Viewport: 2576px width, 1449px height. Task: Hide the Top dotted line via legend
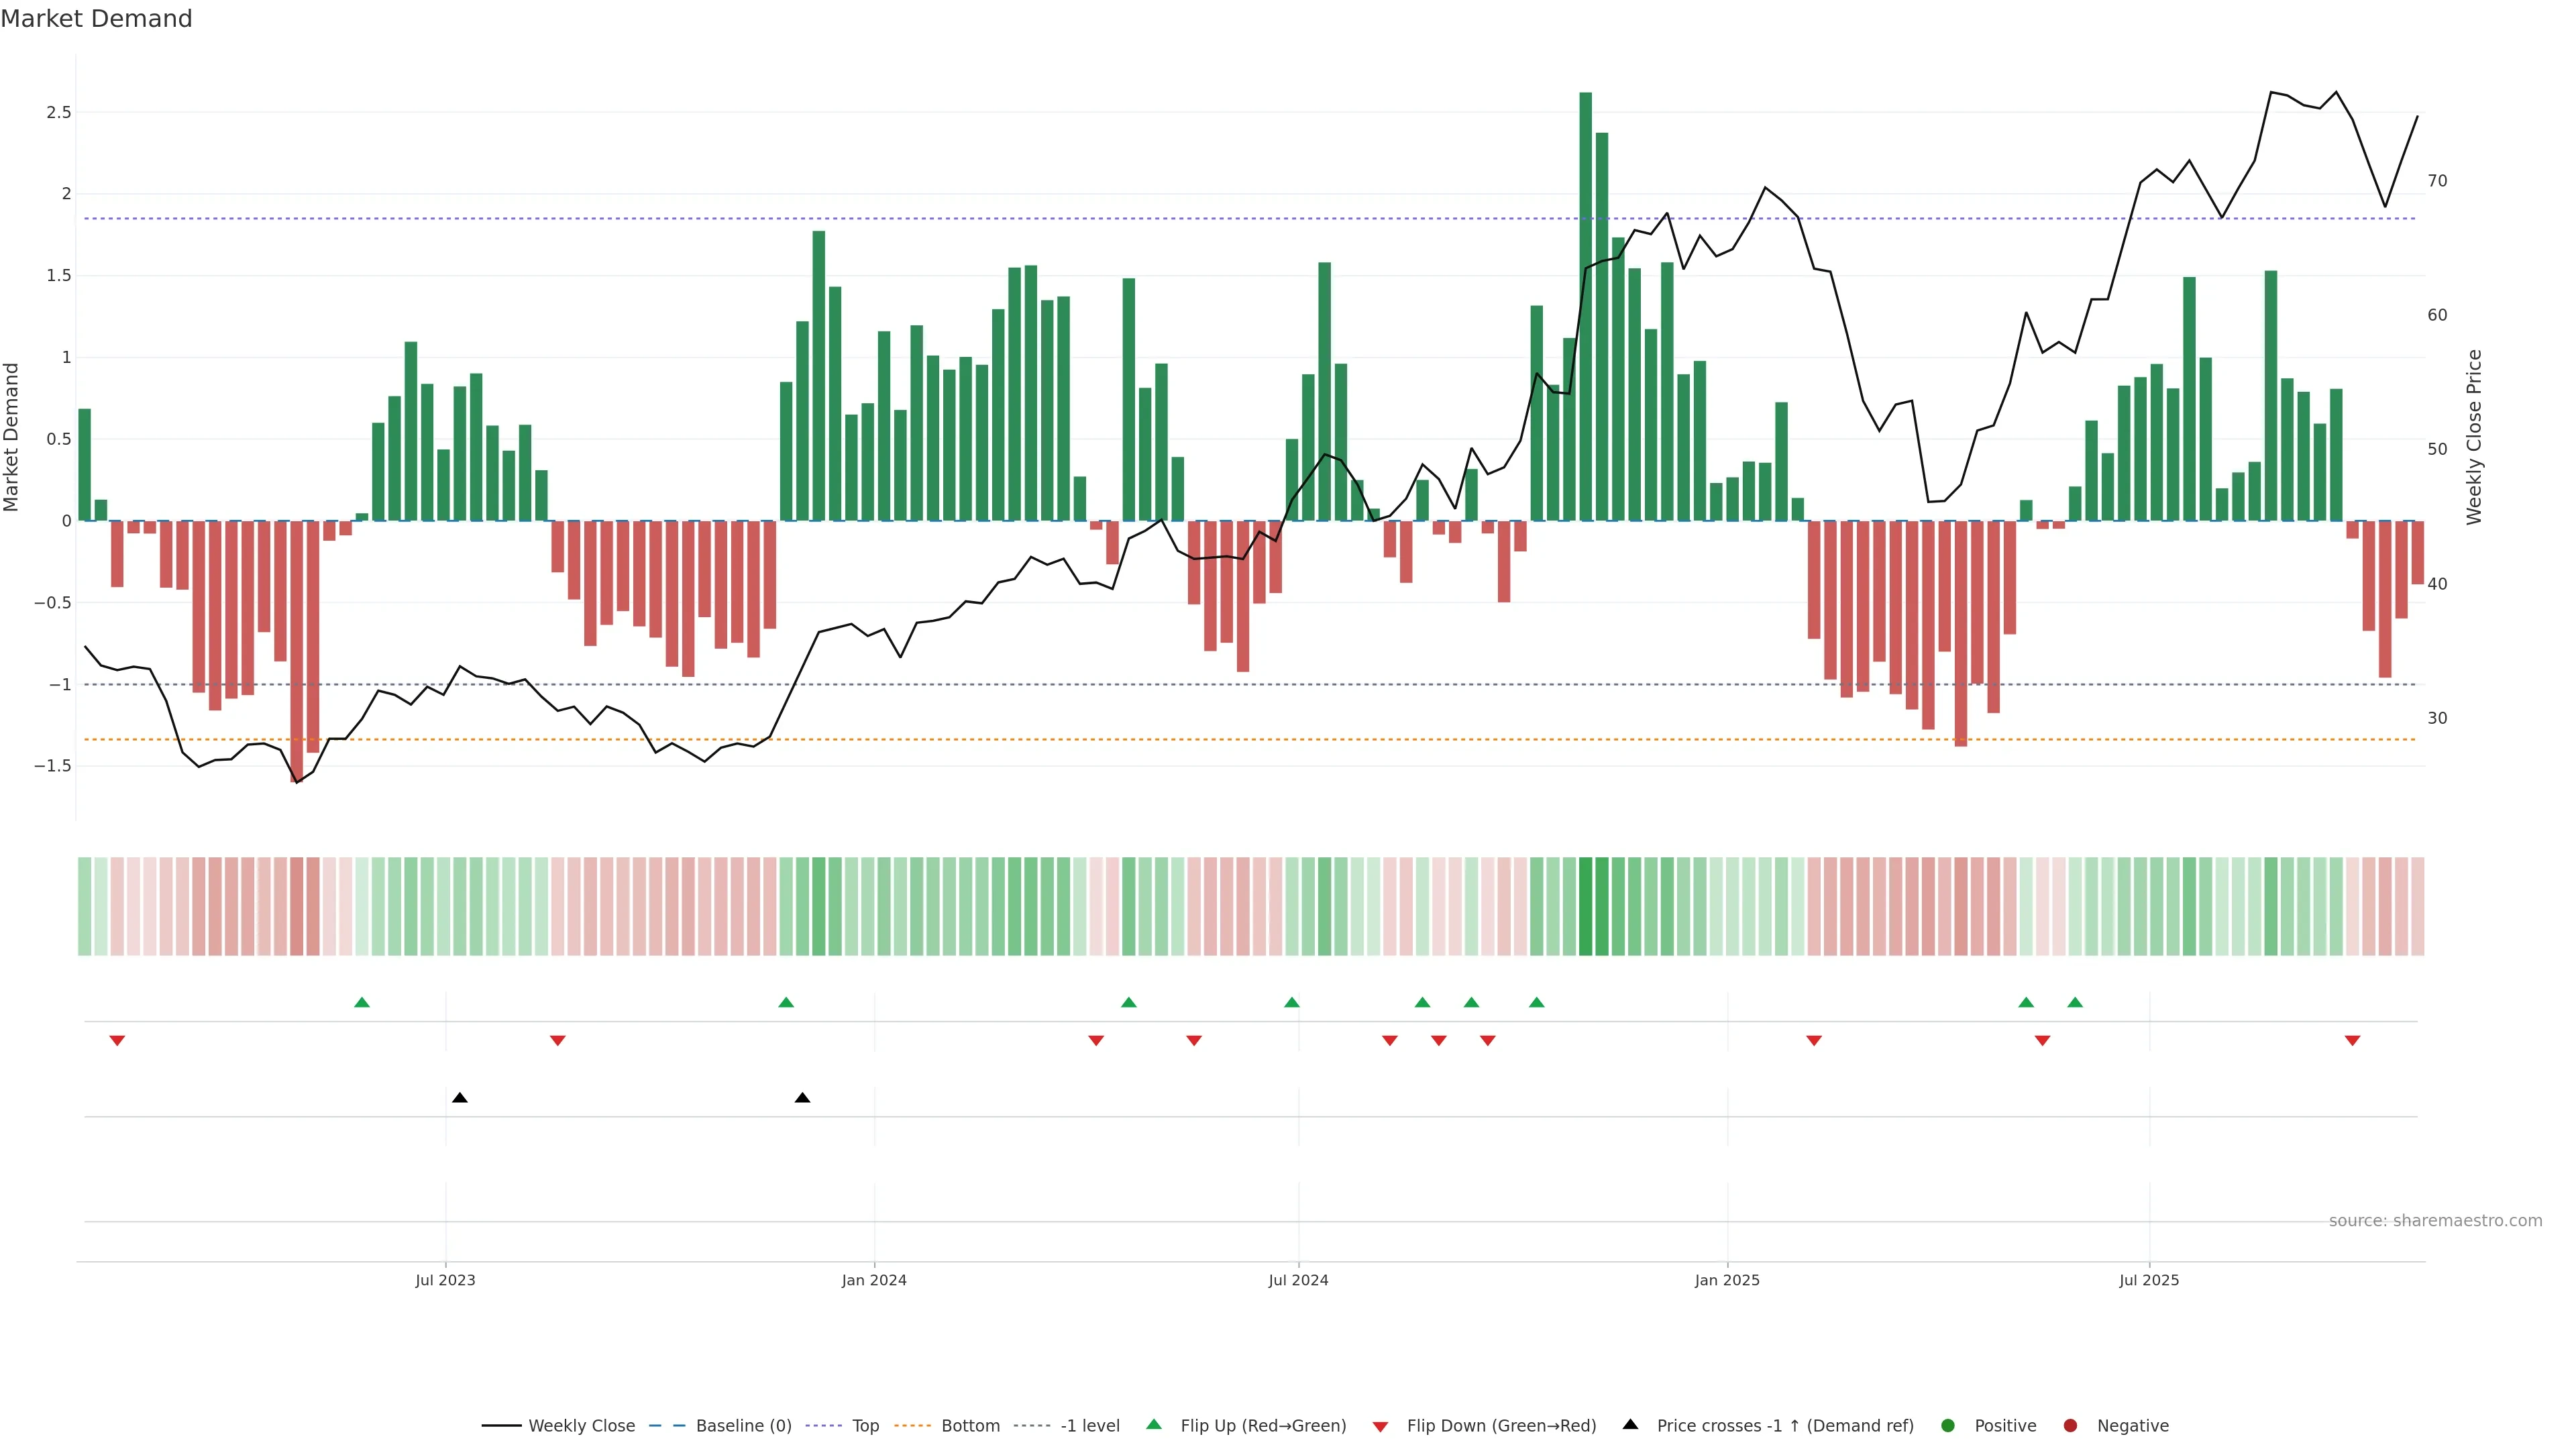tap(865, 1425)
